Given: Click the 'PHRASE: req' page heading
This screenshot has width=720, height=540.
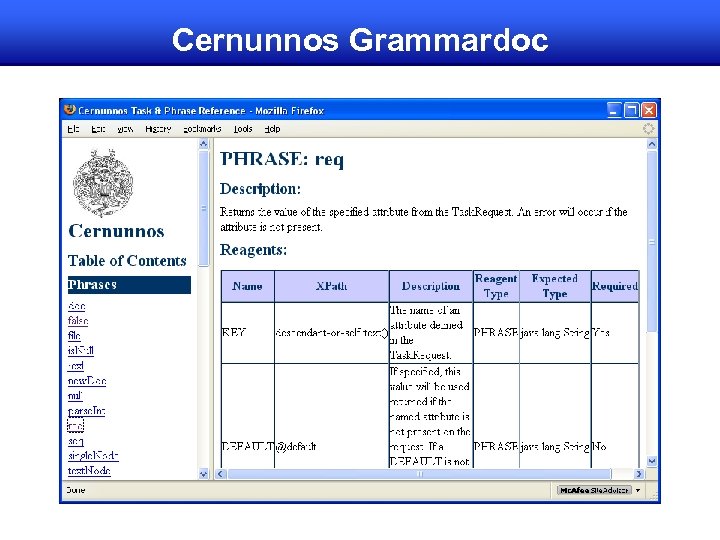Looking at the screenshot, I should (x=282, y=159).
